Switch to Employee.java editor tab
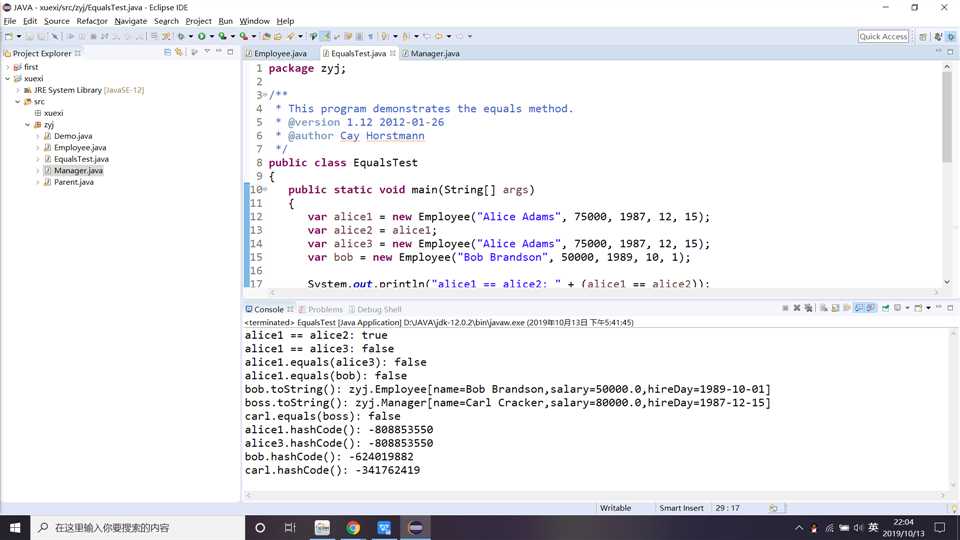 [x=280, y=53]
